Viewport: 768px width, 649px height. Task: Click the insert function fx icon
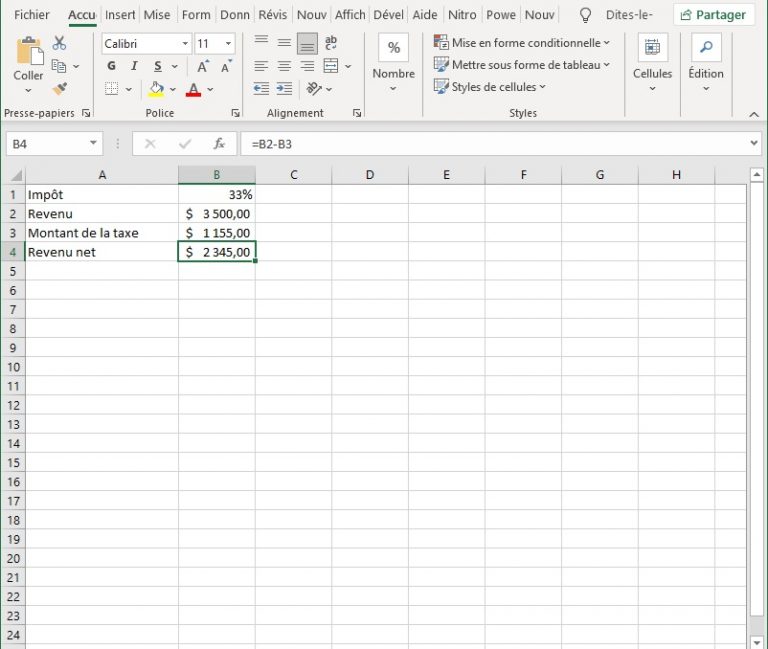tap(219, 144)
